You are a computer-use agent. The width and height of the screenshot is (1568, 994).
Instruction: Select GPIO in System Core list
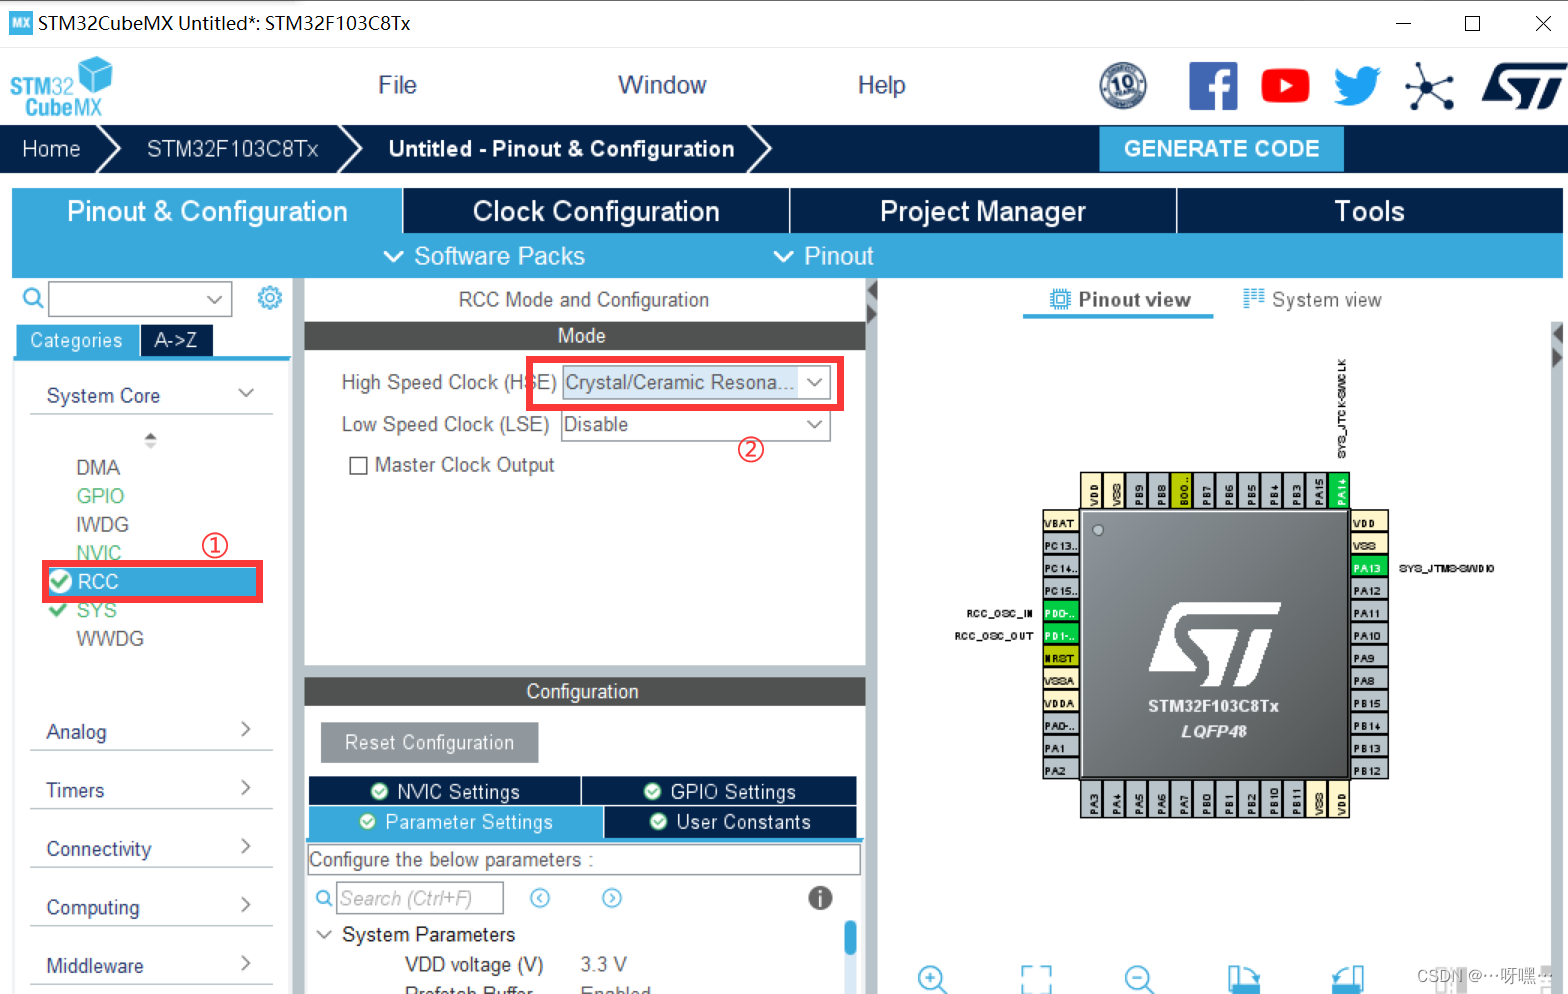[x=100, y=496]
